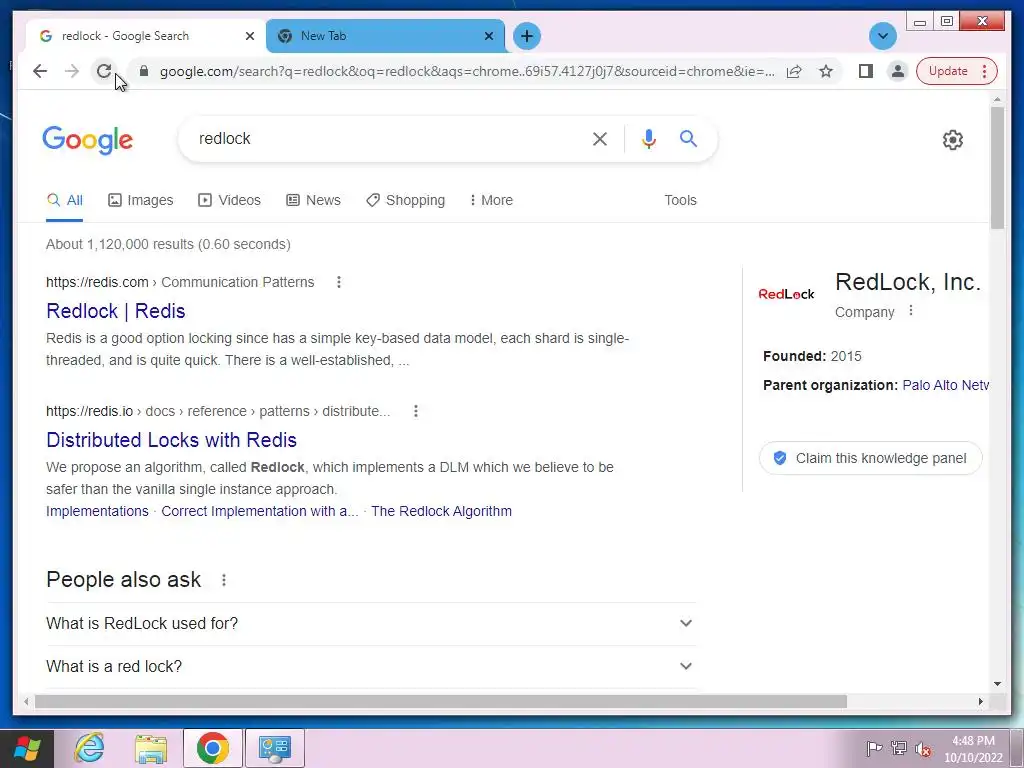
Task: Open options menu for redis.com result
Action: click(x=338, y=282)
